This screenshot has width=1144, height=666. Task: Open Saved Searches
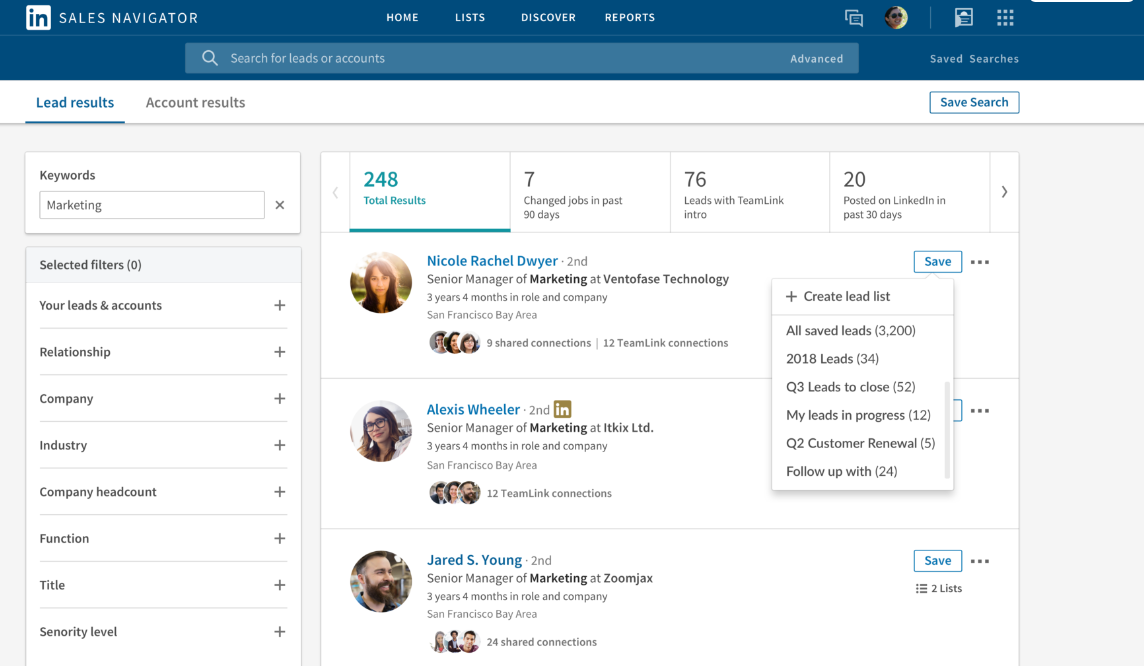974,59
